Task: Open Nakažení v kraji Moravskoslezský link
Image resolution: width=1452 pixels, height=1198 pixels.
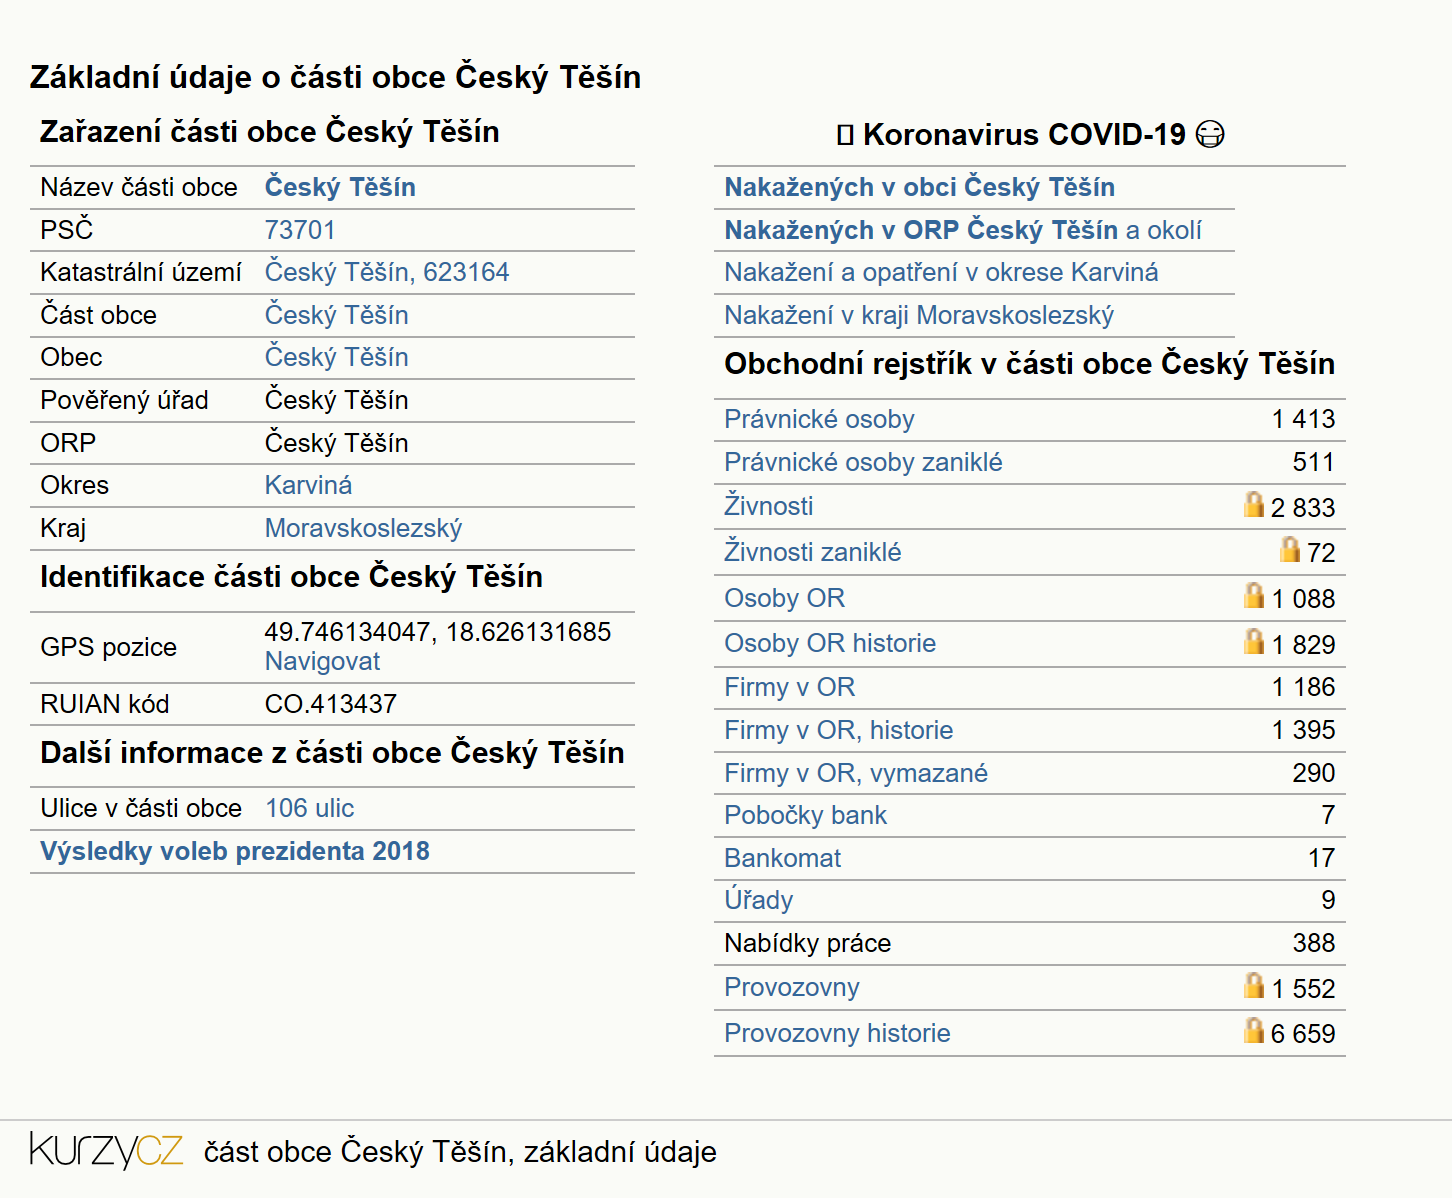Action: click(919, 315)
